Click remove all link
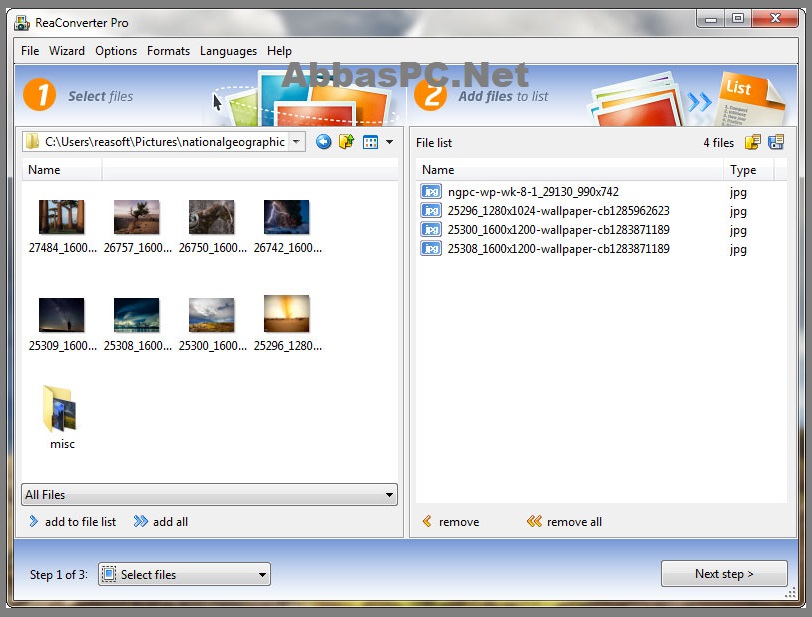The image size is (812, 617). [x=574, y=522]
